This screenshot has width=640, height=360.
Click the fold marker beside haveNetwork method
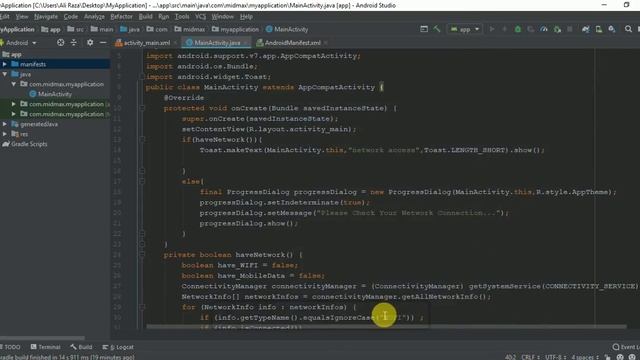point(142,255)
